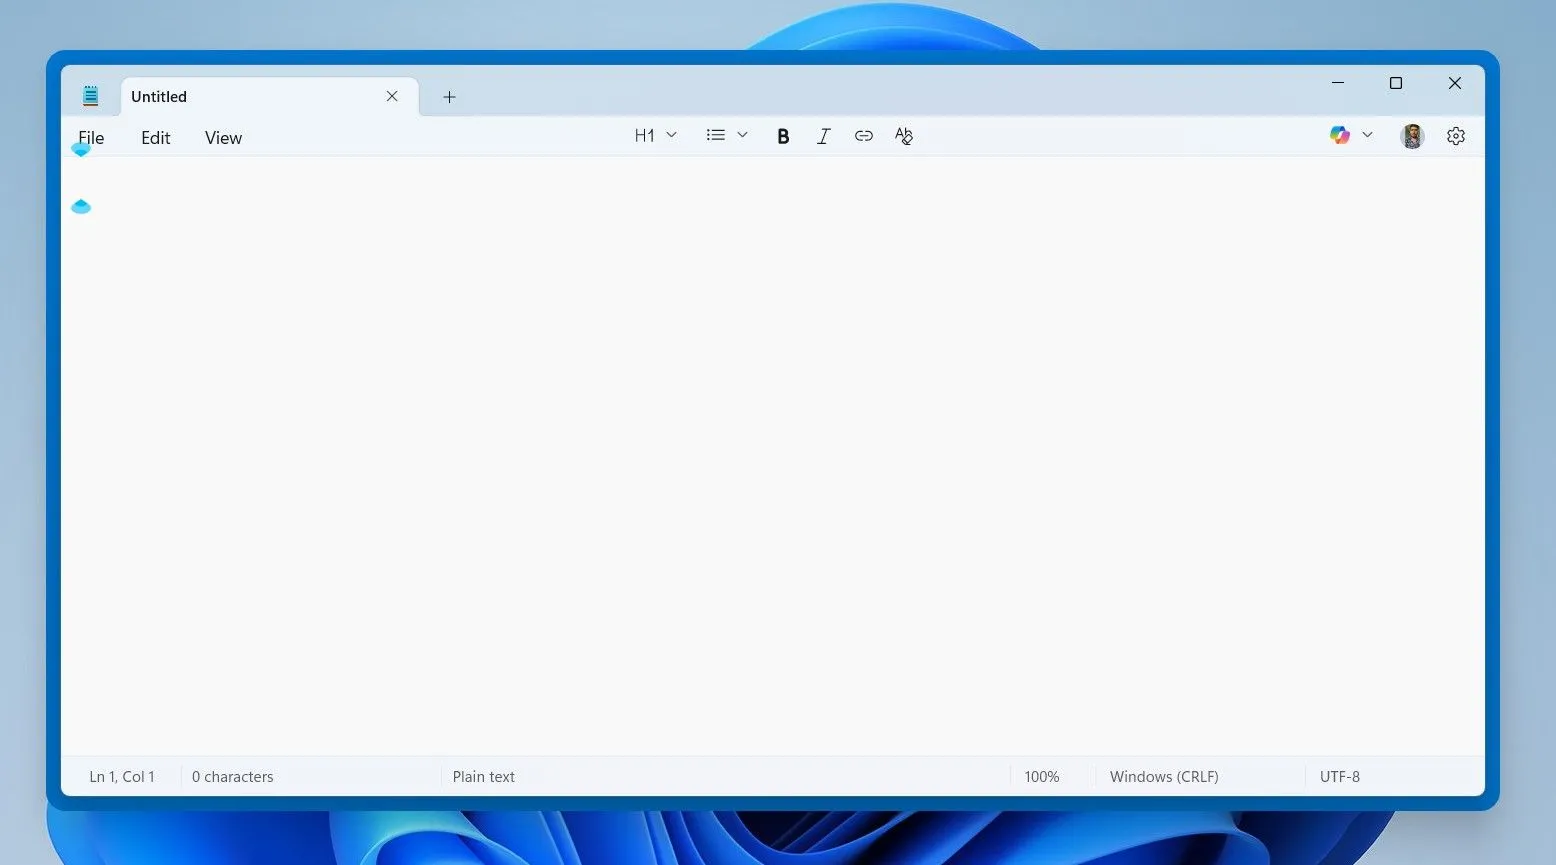Screen dimensions: 1556x865
Task: Toggle bold formatting
Action: tap(783, 135)
